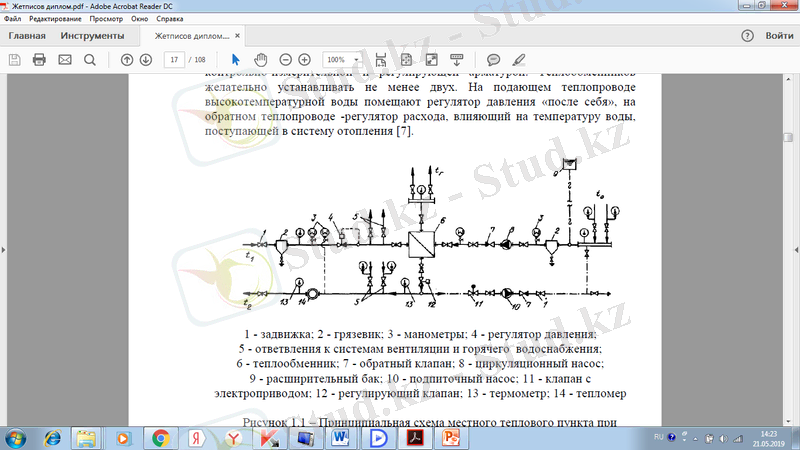Open the Редактирование menu
Image resolution: width=800 pixels, height=450 pixels.
(56, 19)
